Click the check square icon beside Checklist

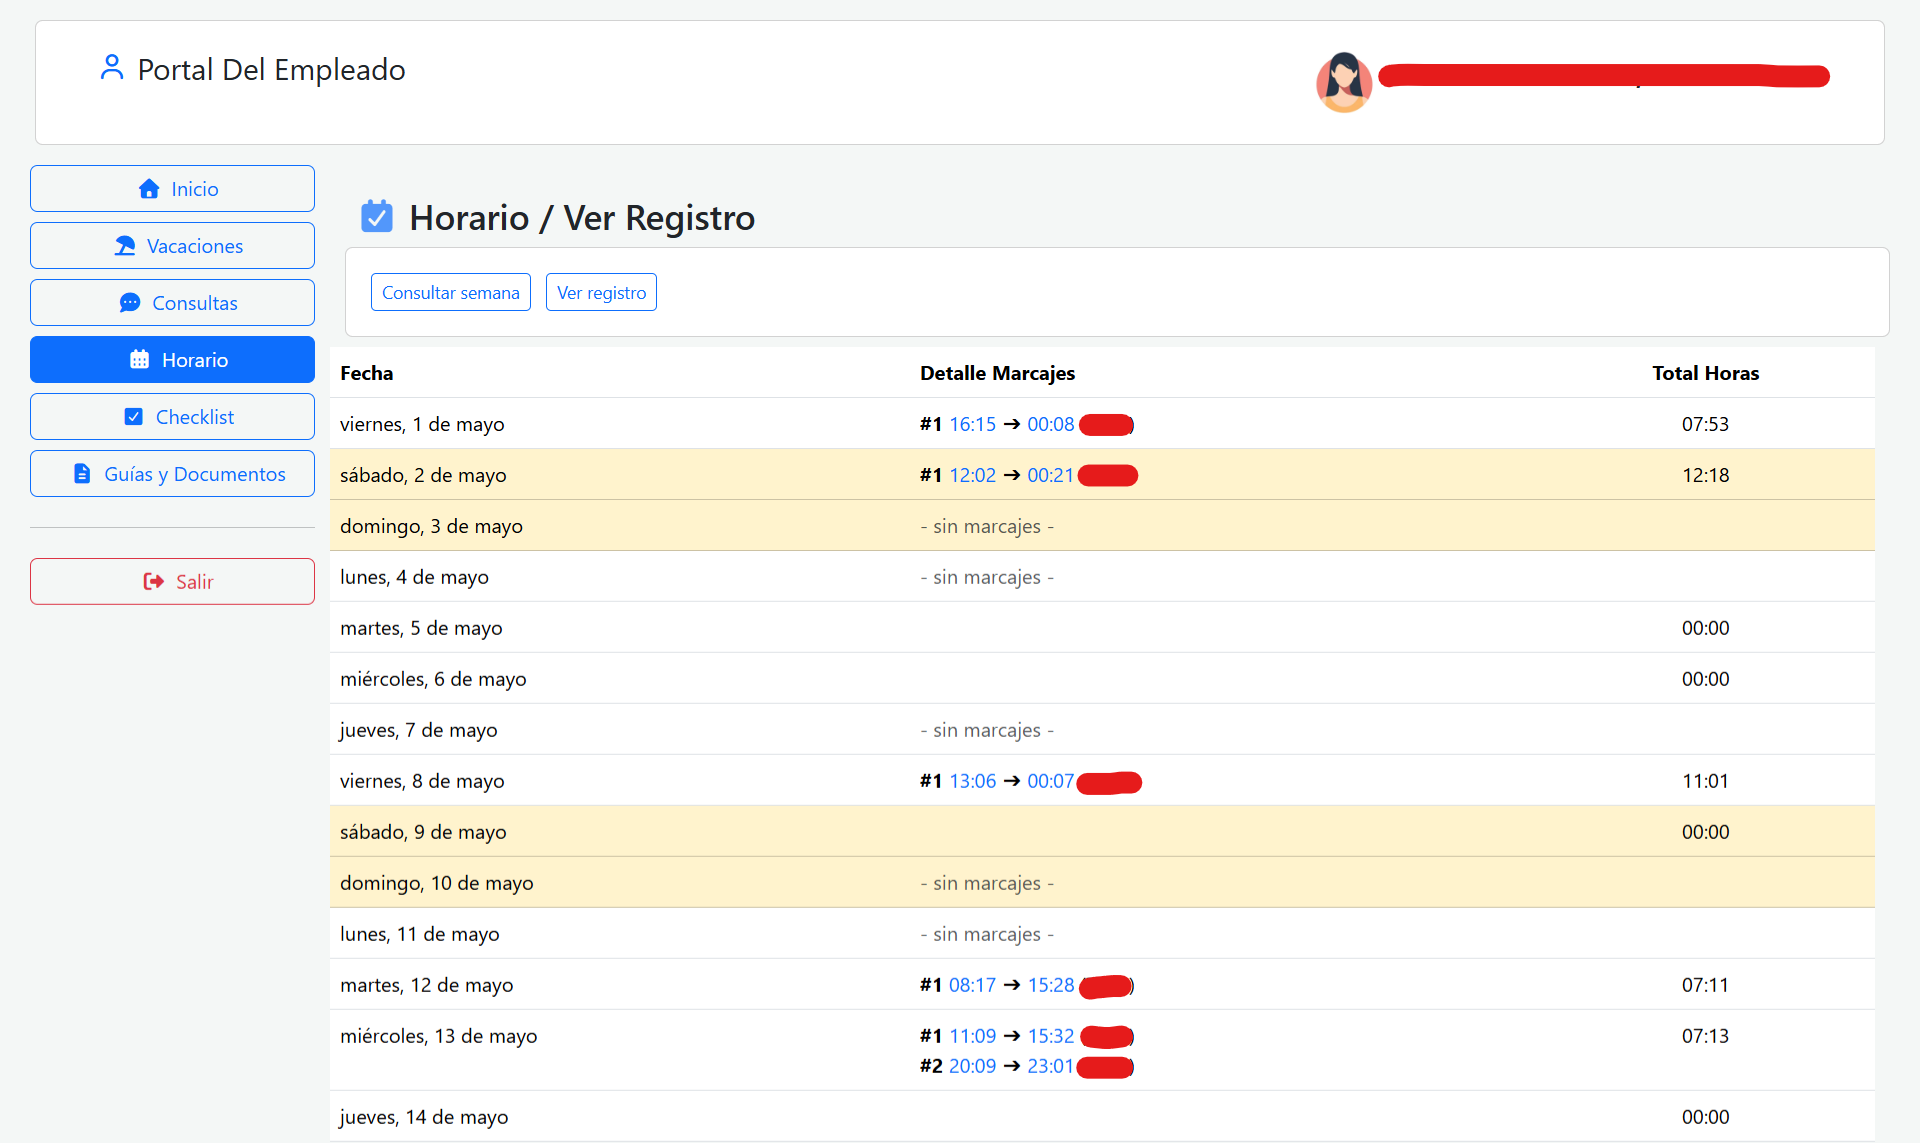[133, 417]
